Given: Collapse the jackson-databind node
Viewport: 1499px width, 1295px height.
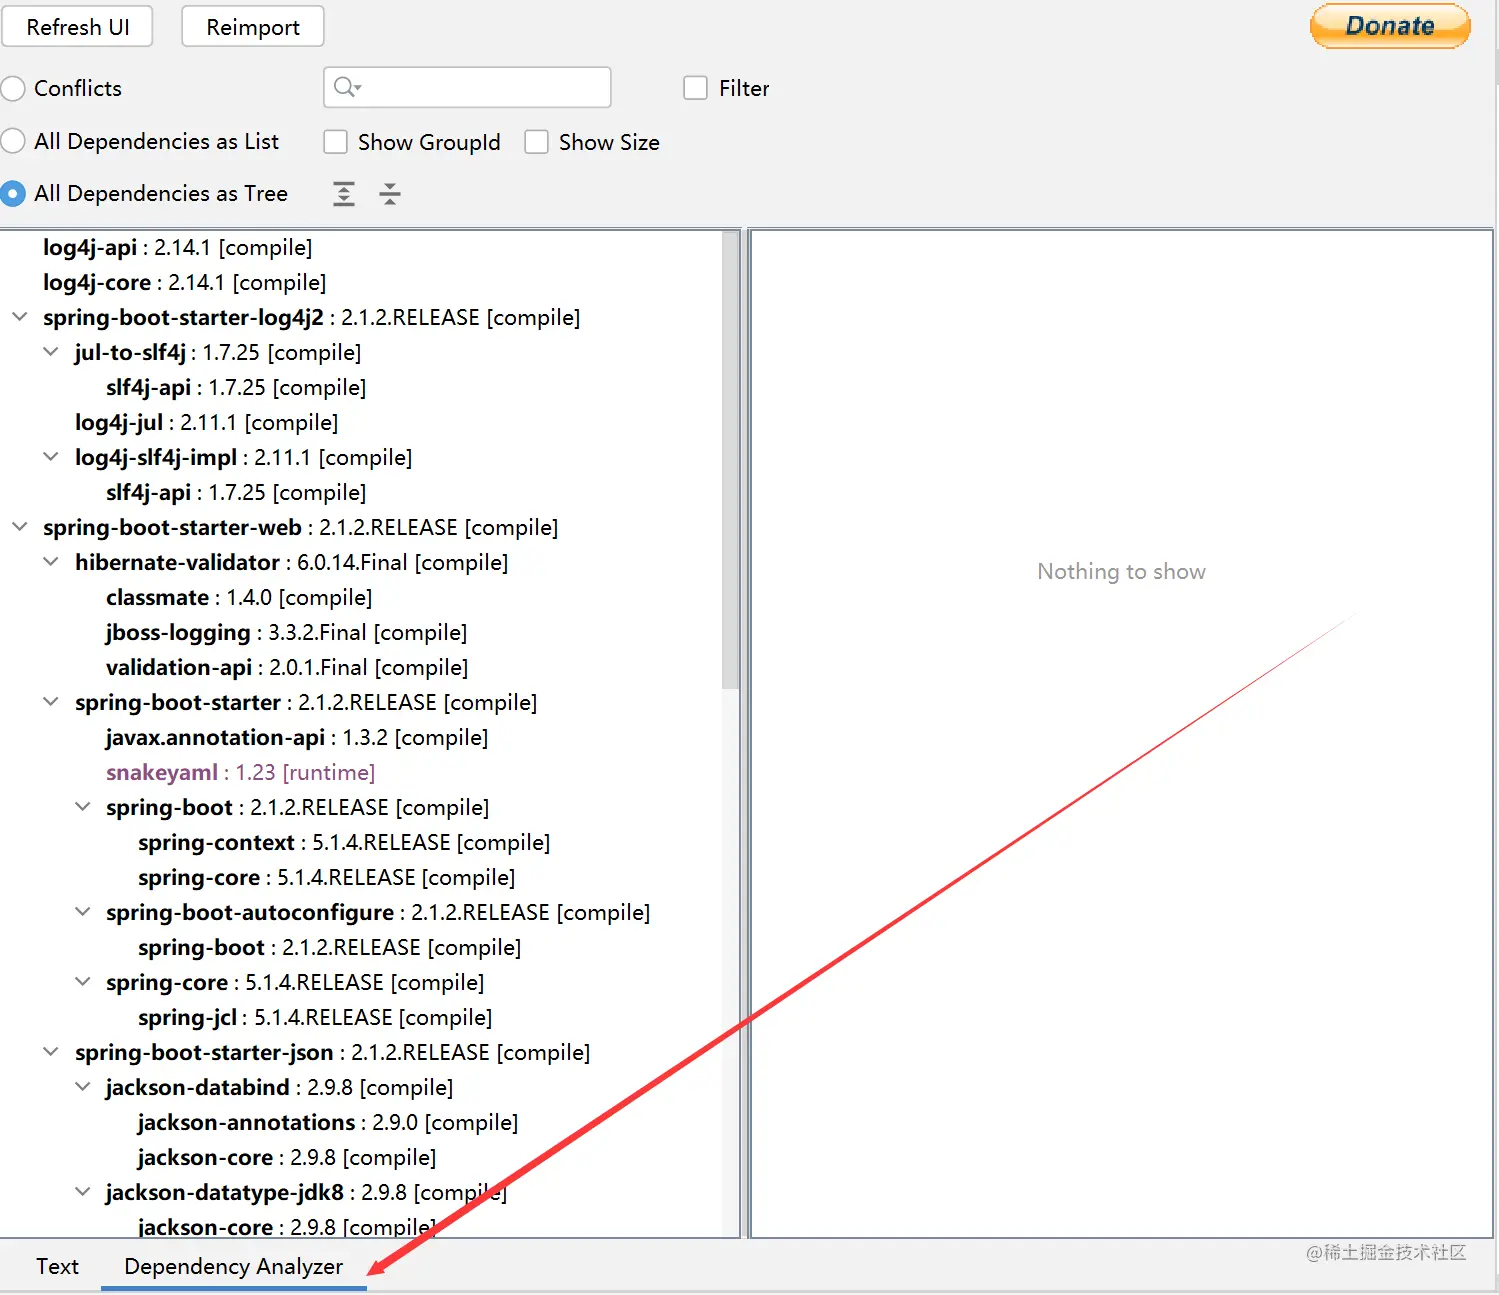Looking at the screenshot, I should click(83, 1087).
